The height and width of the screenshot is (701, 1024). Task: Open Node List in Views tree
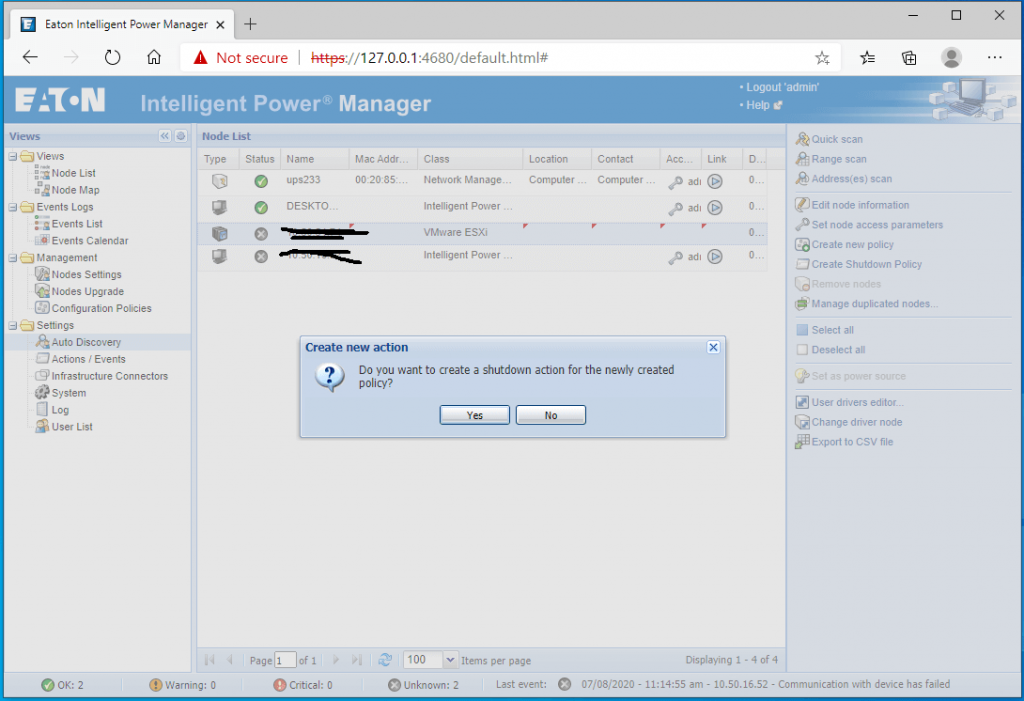click(73, 173)
